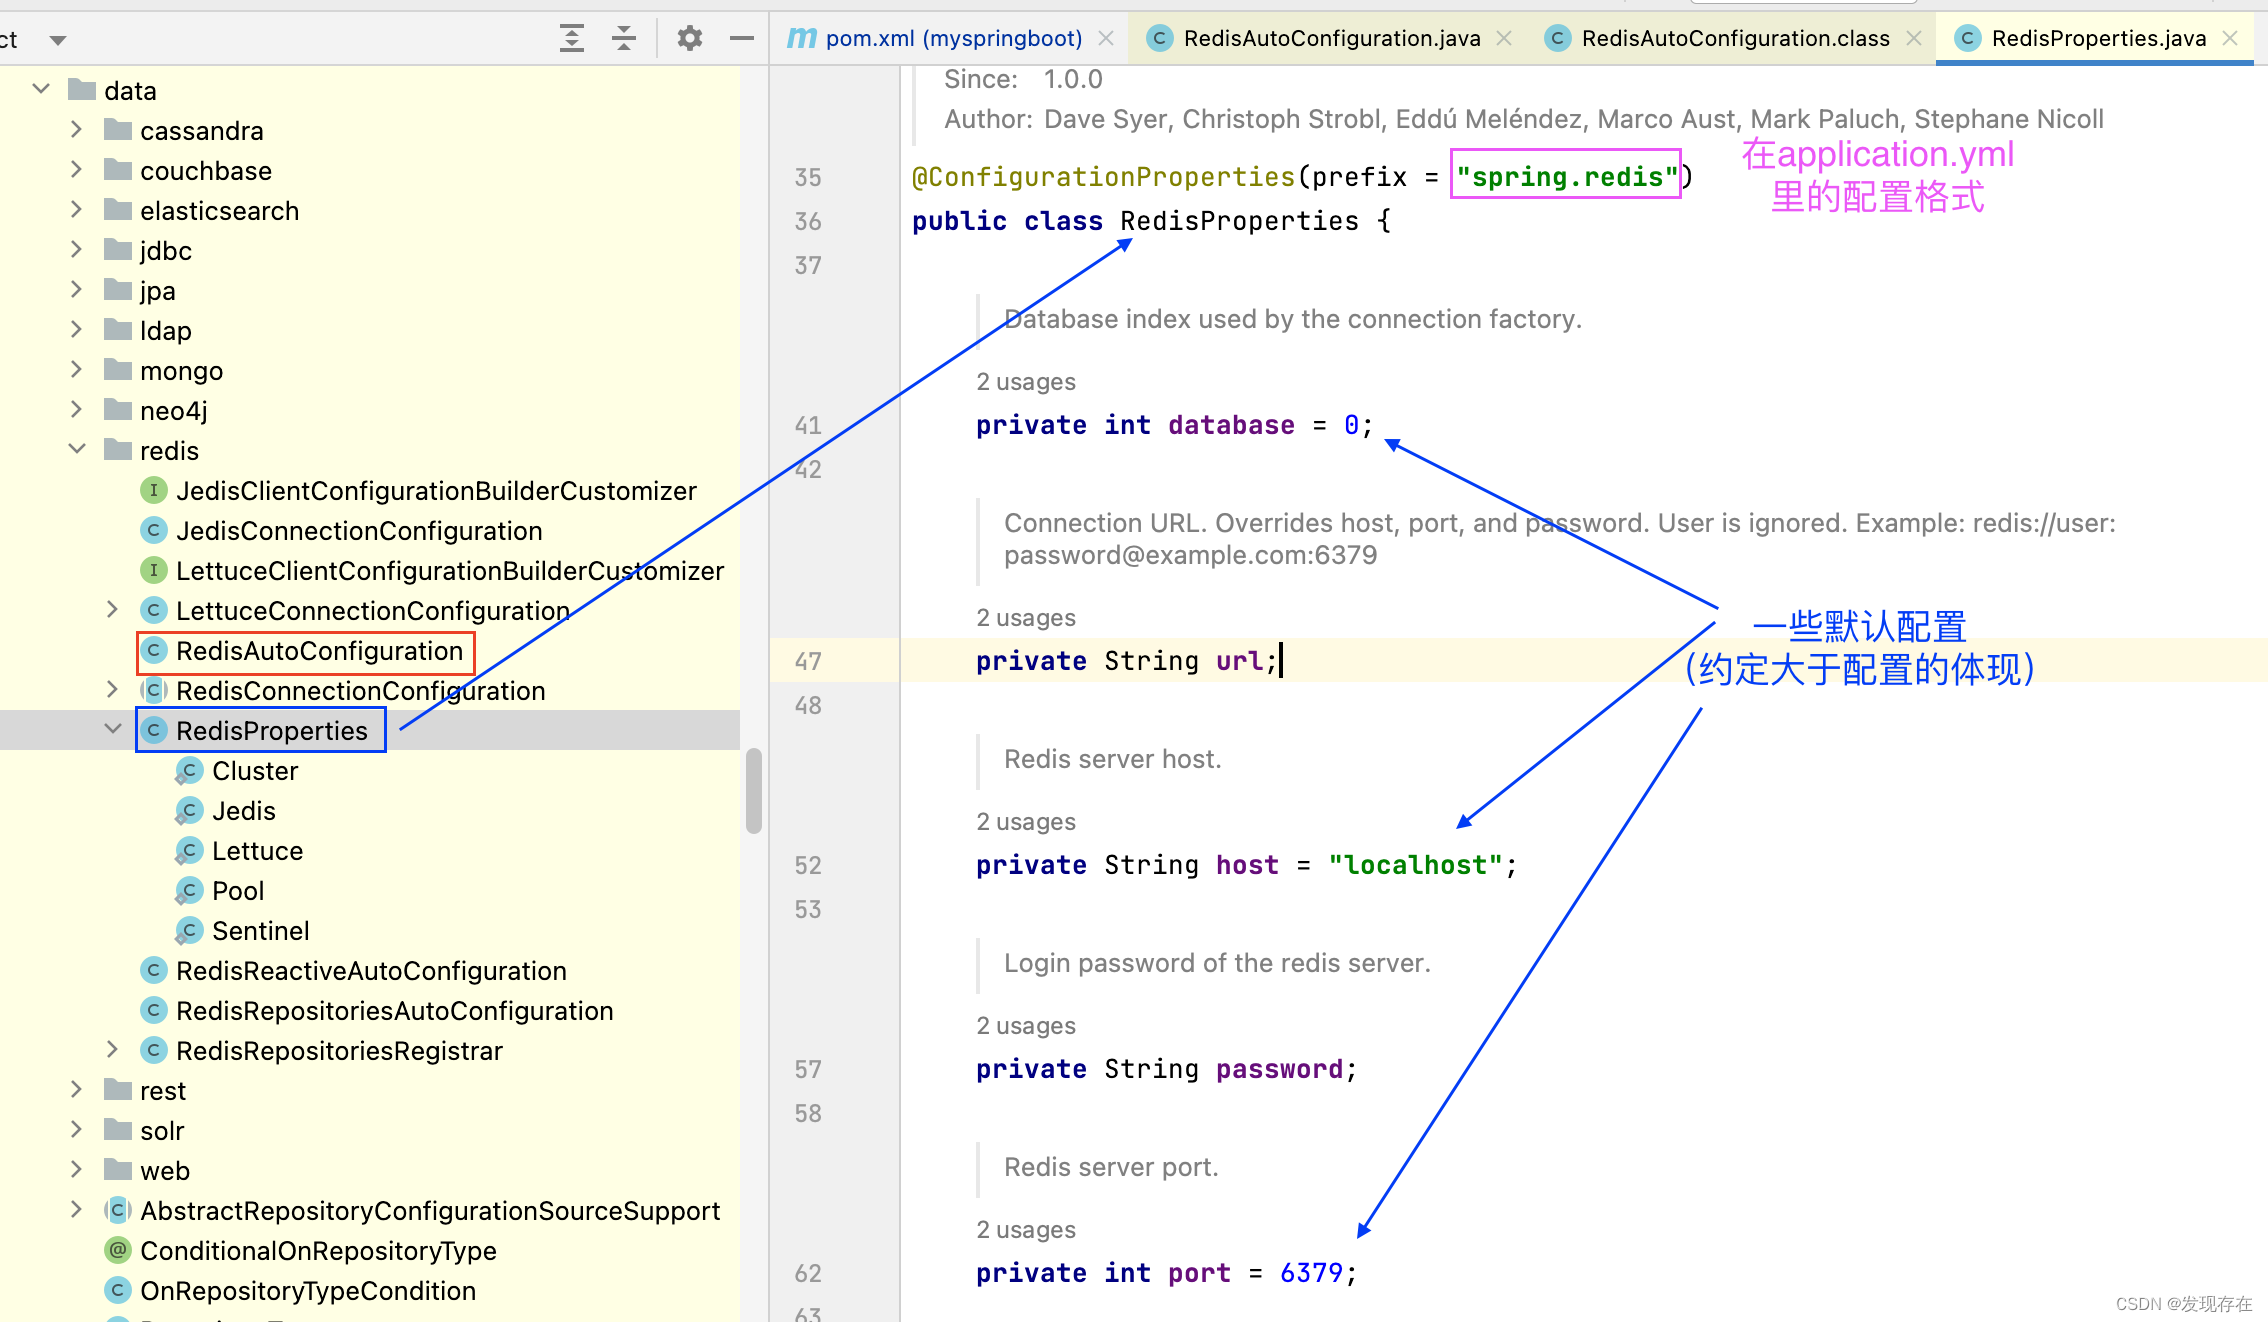Click Cluster inner class icon
2268x1322 pixels.
click(189, 770)
